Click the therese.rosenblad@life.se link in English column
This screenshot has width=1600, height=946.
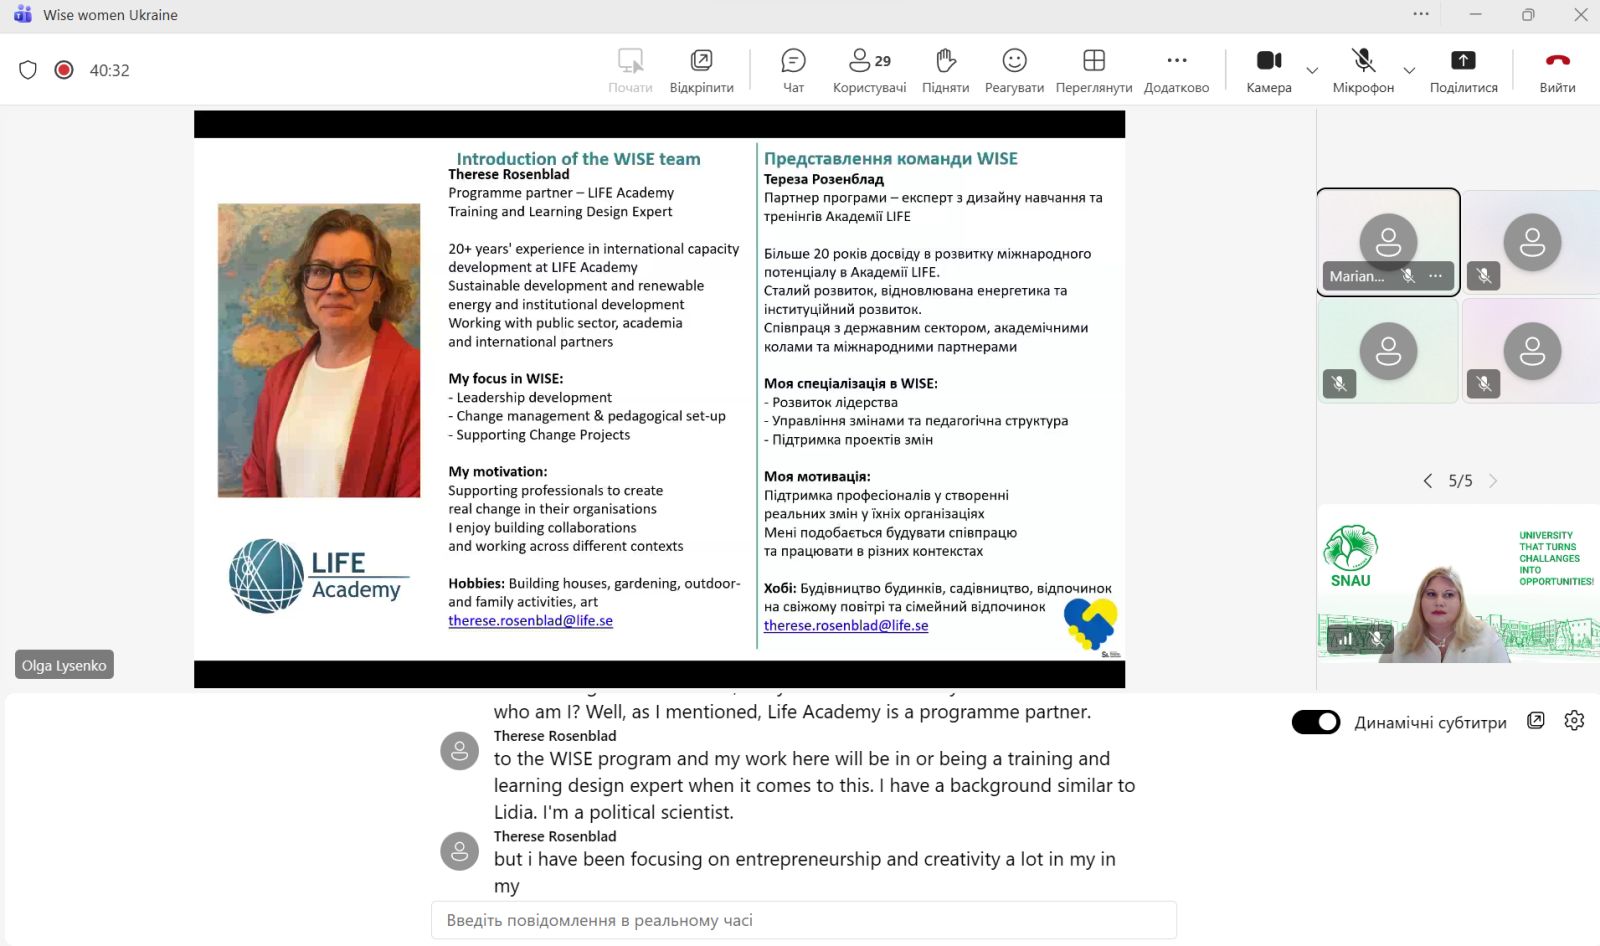coord(530,621)
